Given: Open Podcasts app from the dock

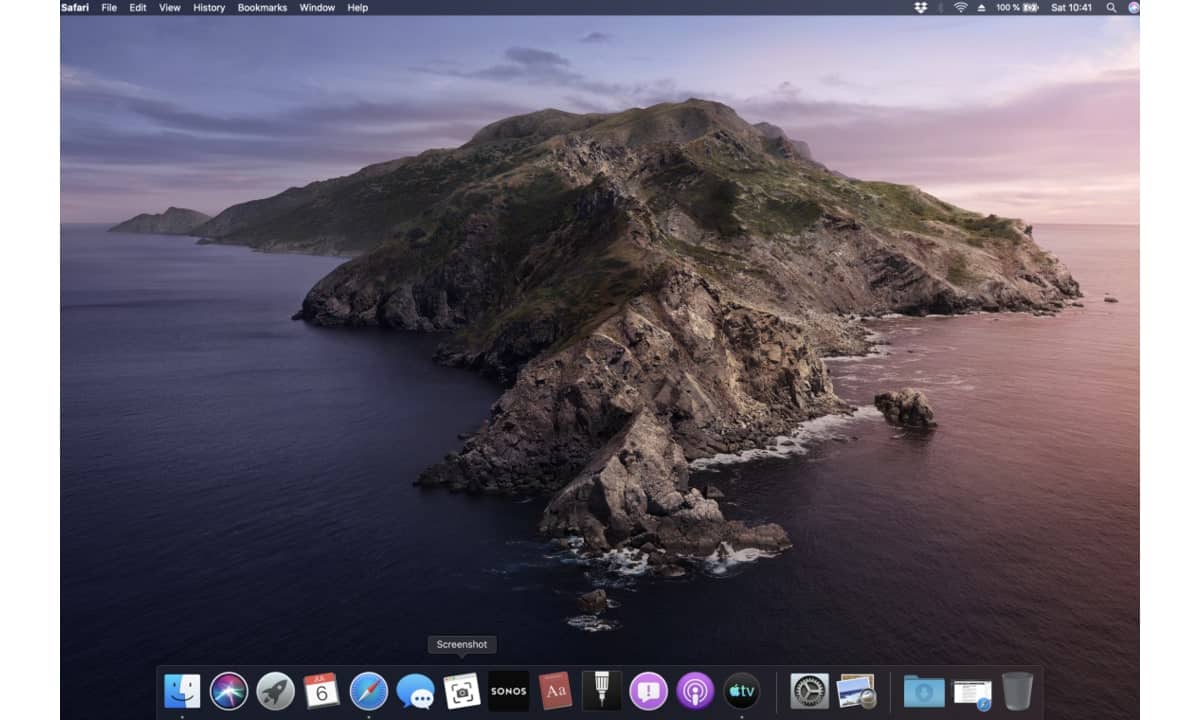Looking at the screenshot, I should coord(695,691).
